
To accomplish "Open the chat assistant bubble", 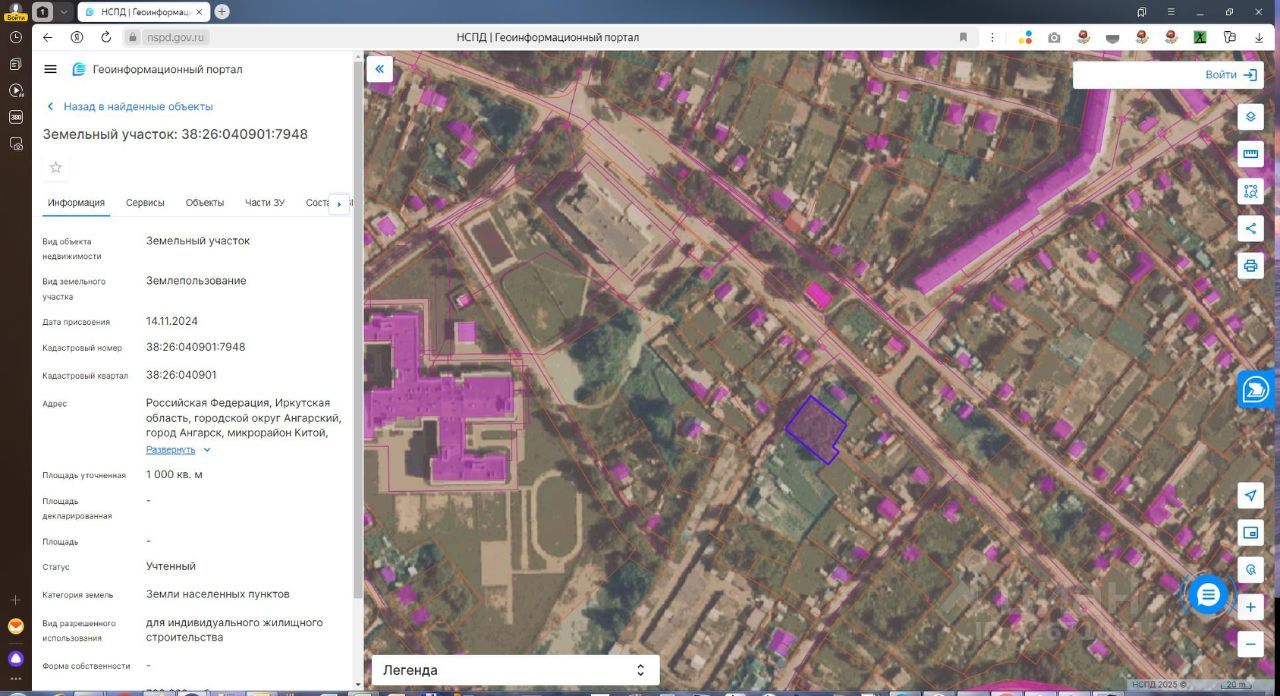I will pos(1208,596).
